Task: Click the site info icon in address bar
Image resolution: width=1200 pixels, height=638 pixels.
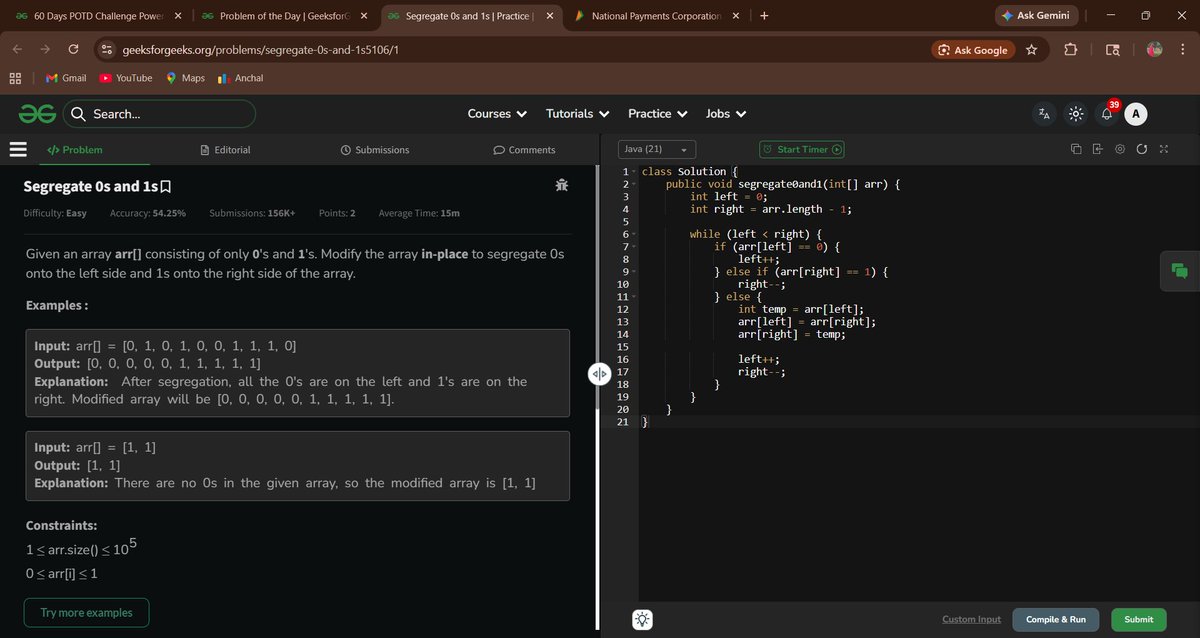Action: pos(107,50)
